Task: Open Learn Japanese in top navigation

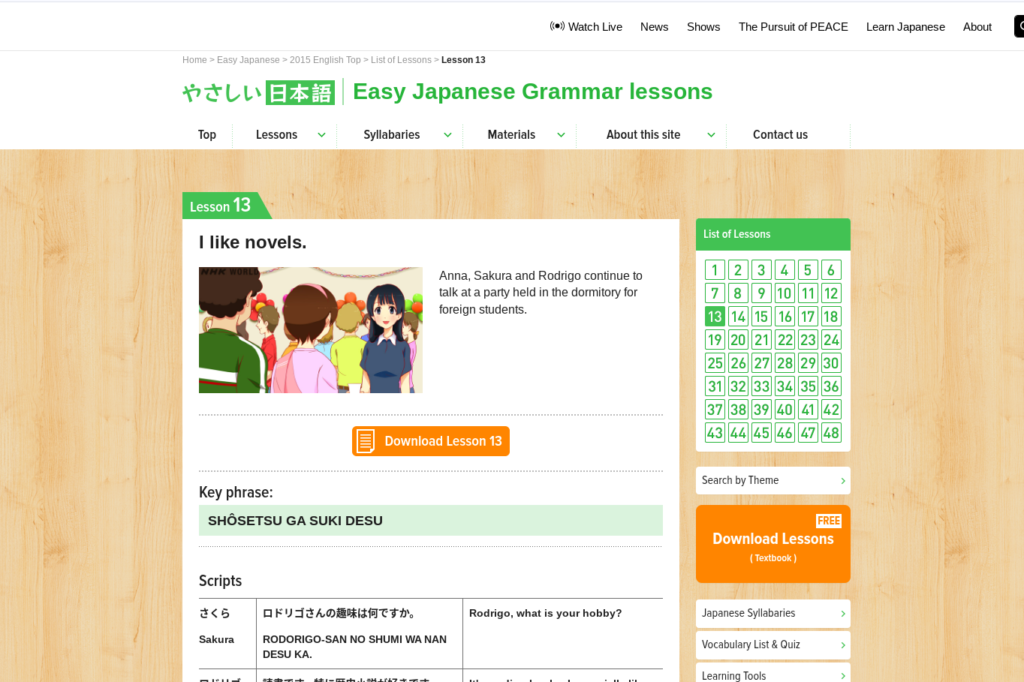Action: [905, 27]
